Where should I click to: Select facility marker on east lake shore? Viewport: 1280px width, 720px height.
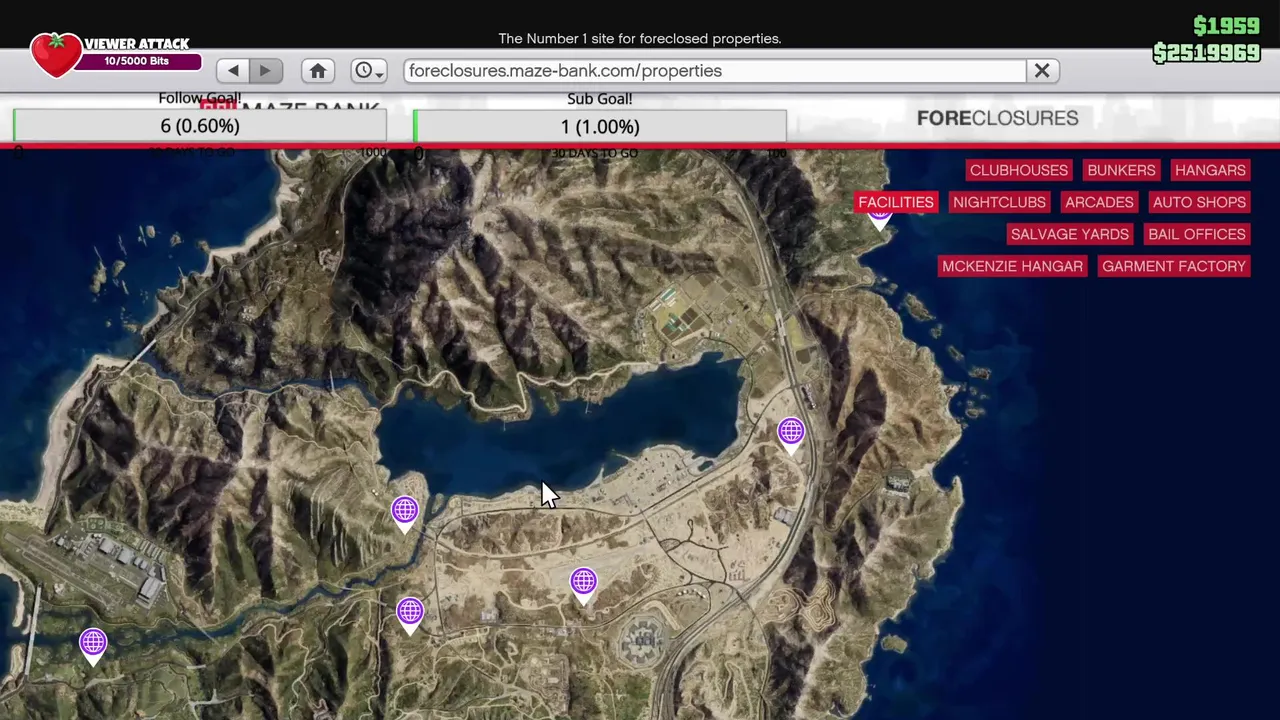(791, 434)
